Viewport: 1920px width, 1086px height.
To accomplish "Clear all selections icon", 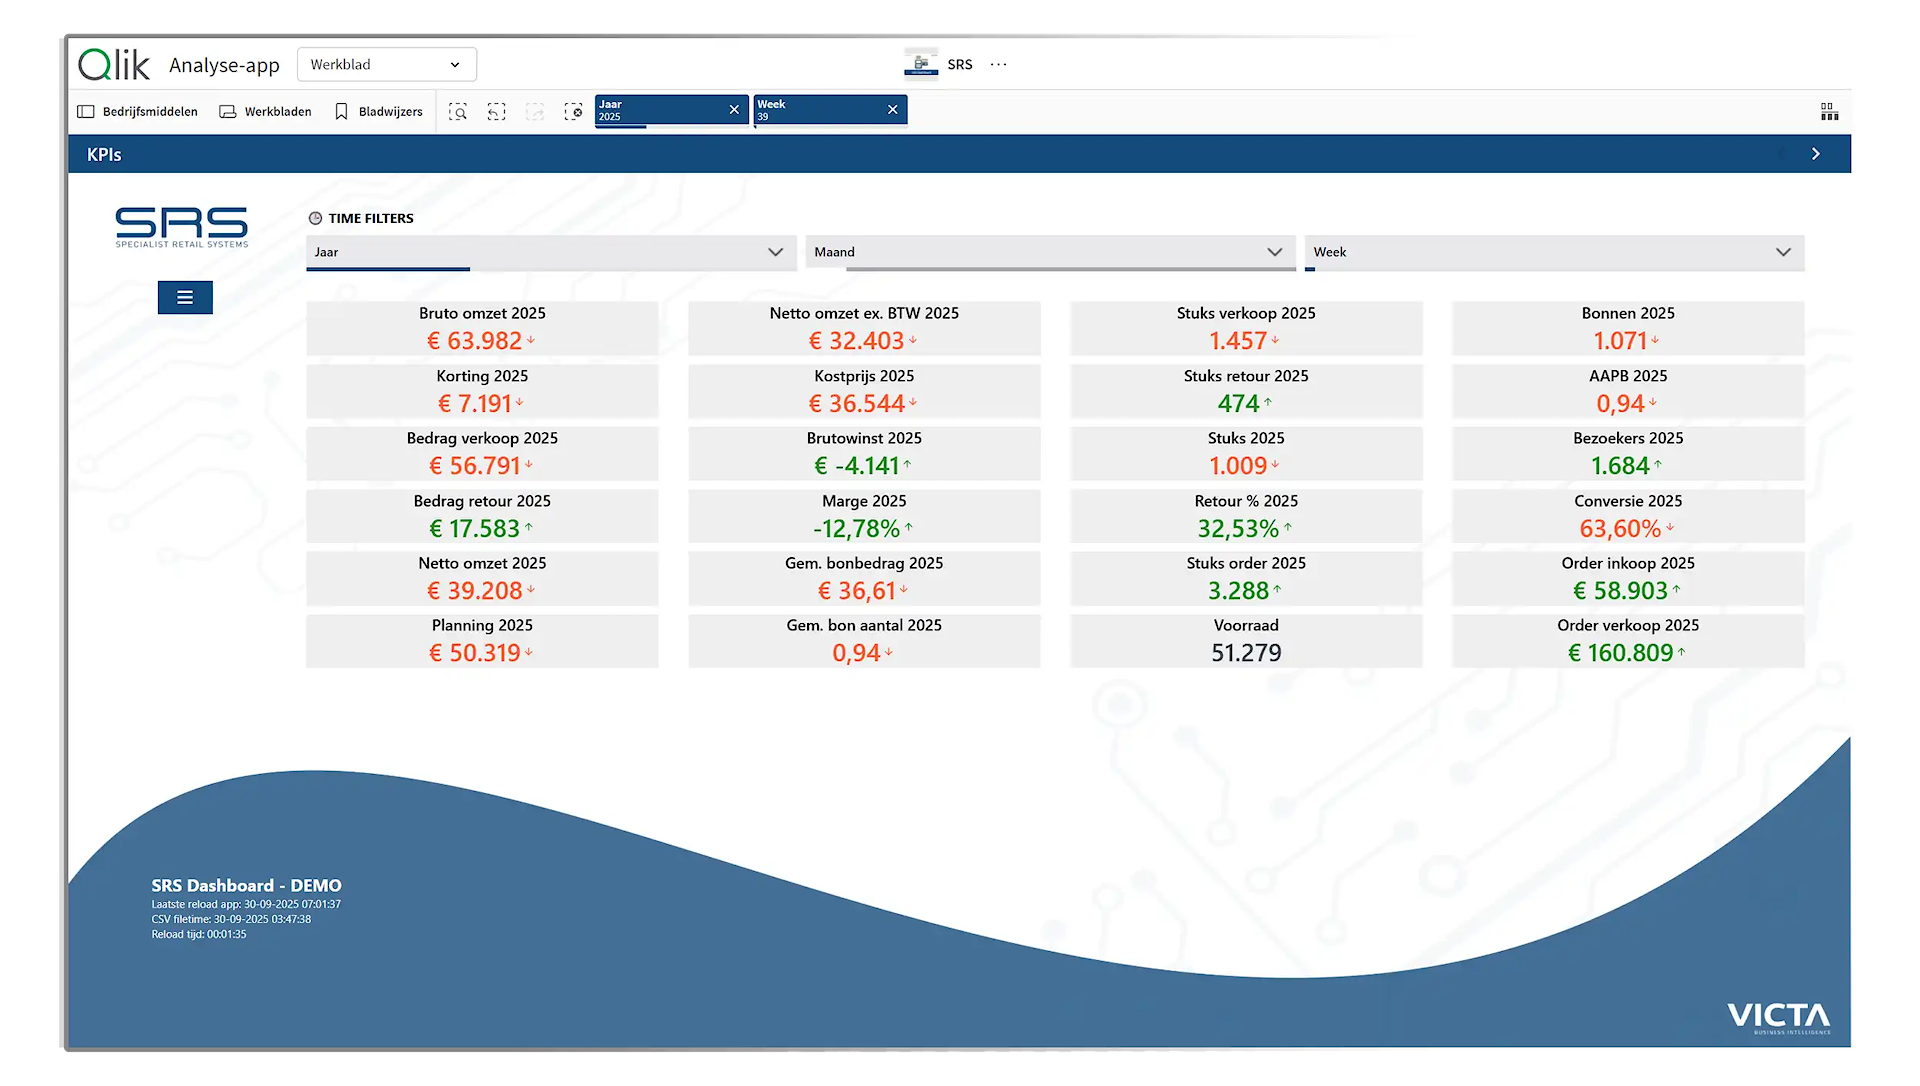I will pyautogui.click(x=573, y=112).
